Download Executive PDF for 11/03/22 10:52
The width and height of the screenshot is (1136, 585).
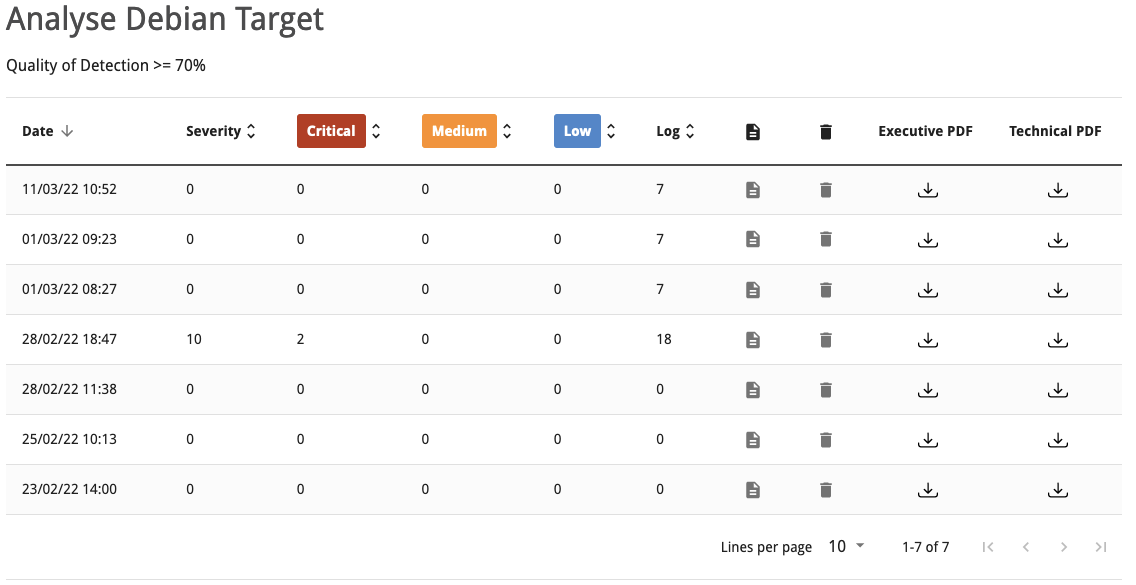tap(927, 190)
